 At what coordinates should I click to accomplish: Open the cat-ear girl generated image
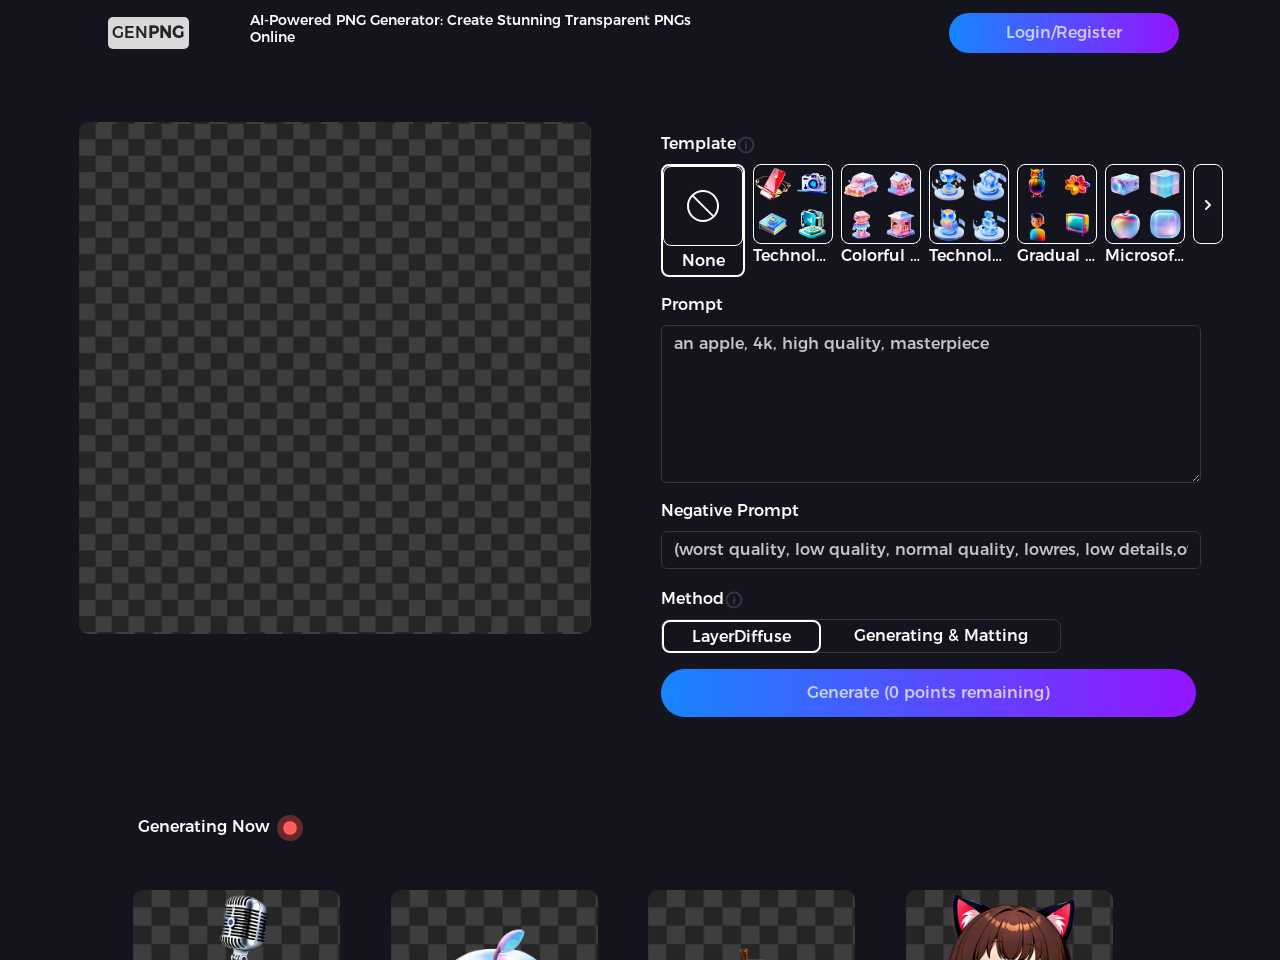pos(1009,925)
